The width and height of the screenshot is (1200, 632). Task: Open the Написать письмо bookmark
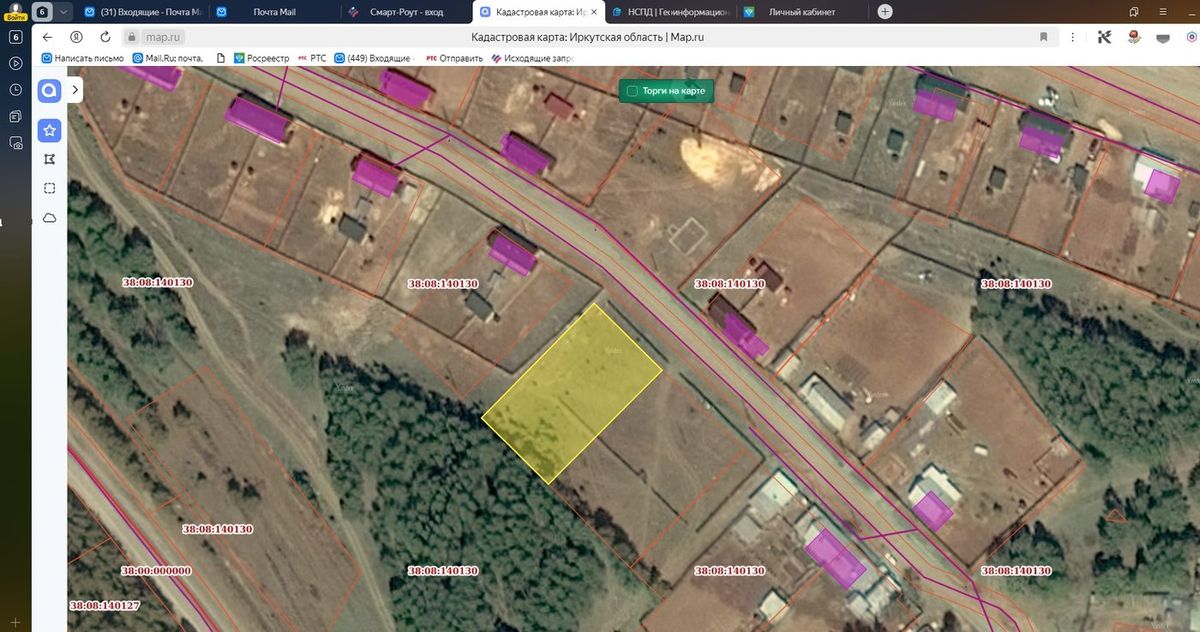coord(82,58)
